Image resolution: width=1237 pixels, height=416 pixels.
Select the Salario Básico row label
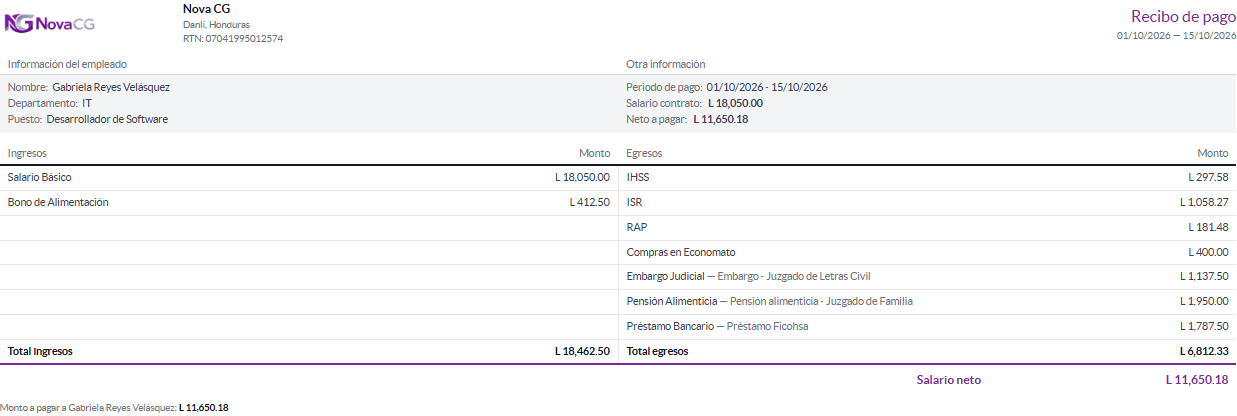40,177
